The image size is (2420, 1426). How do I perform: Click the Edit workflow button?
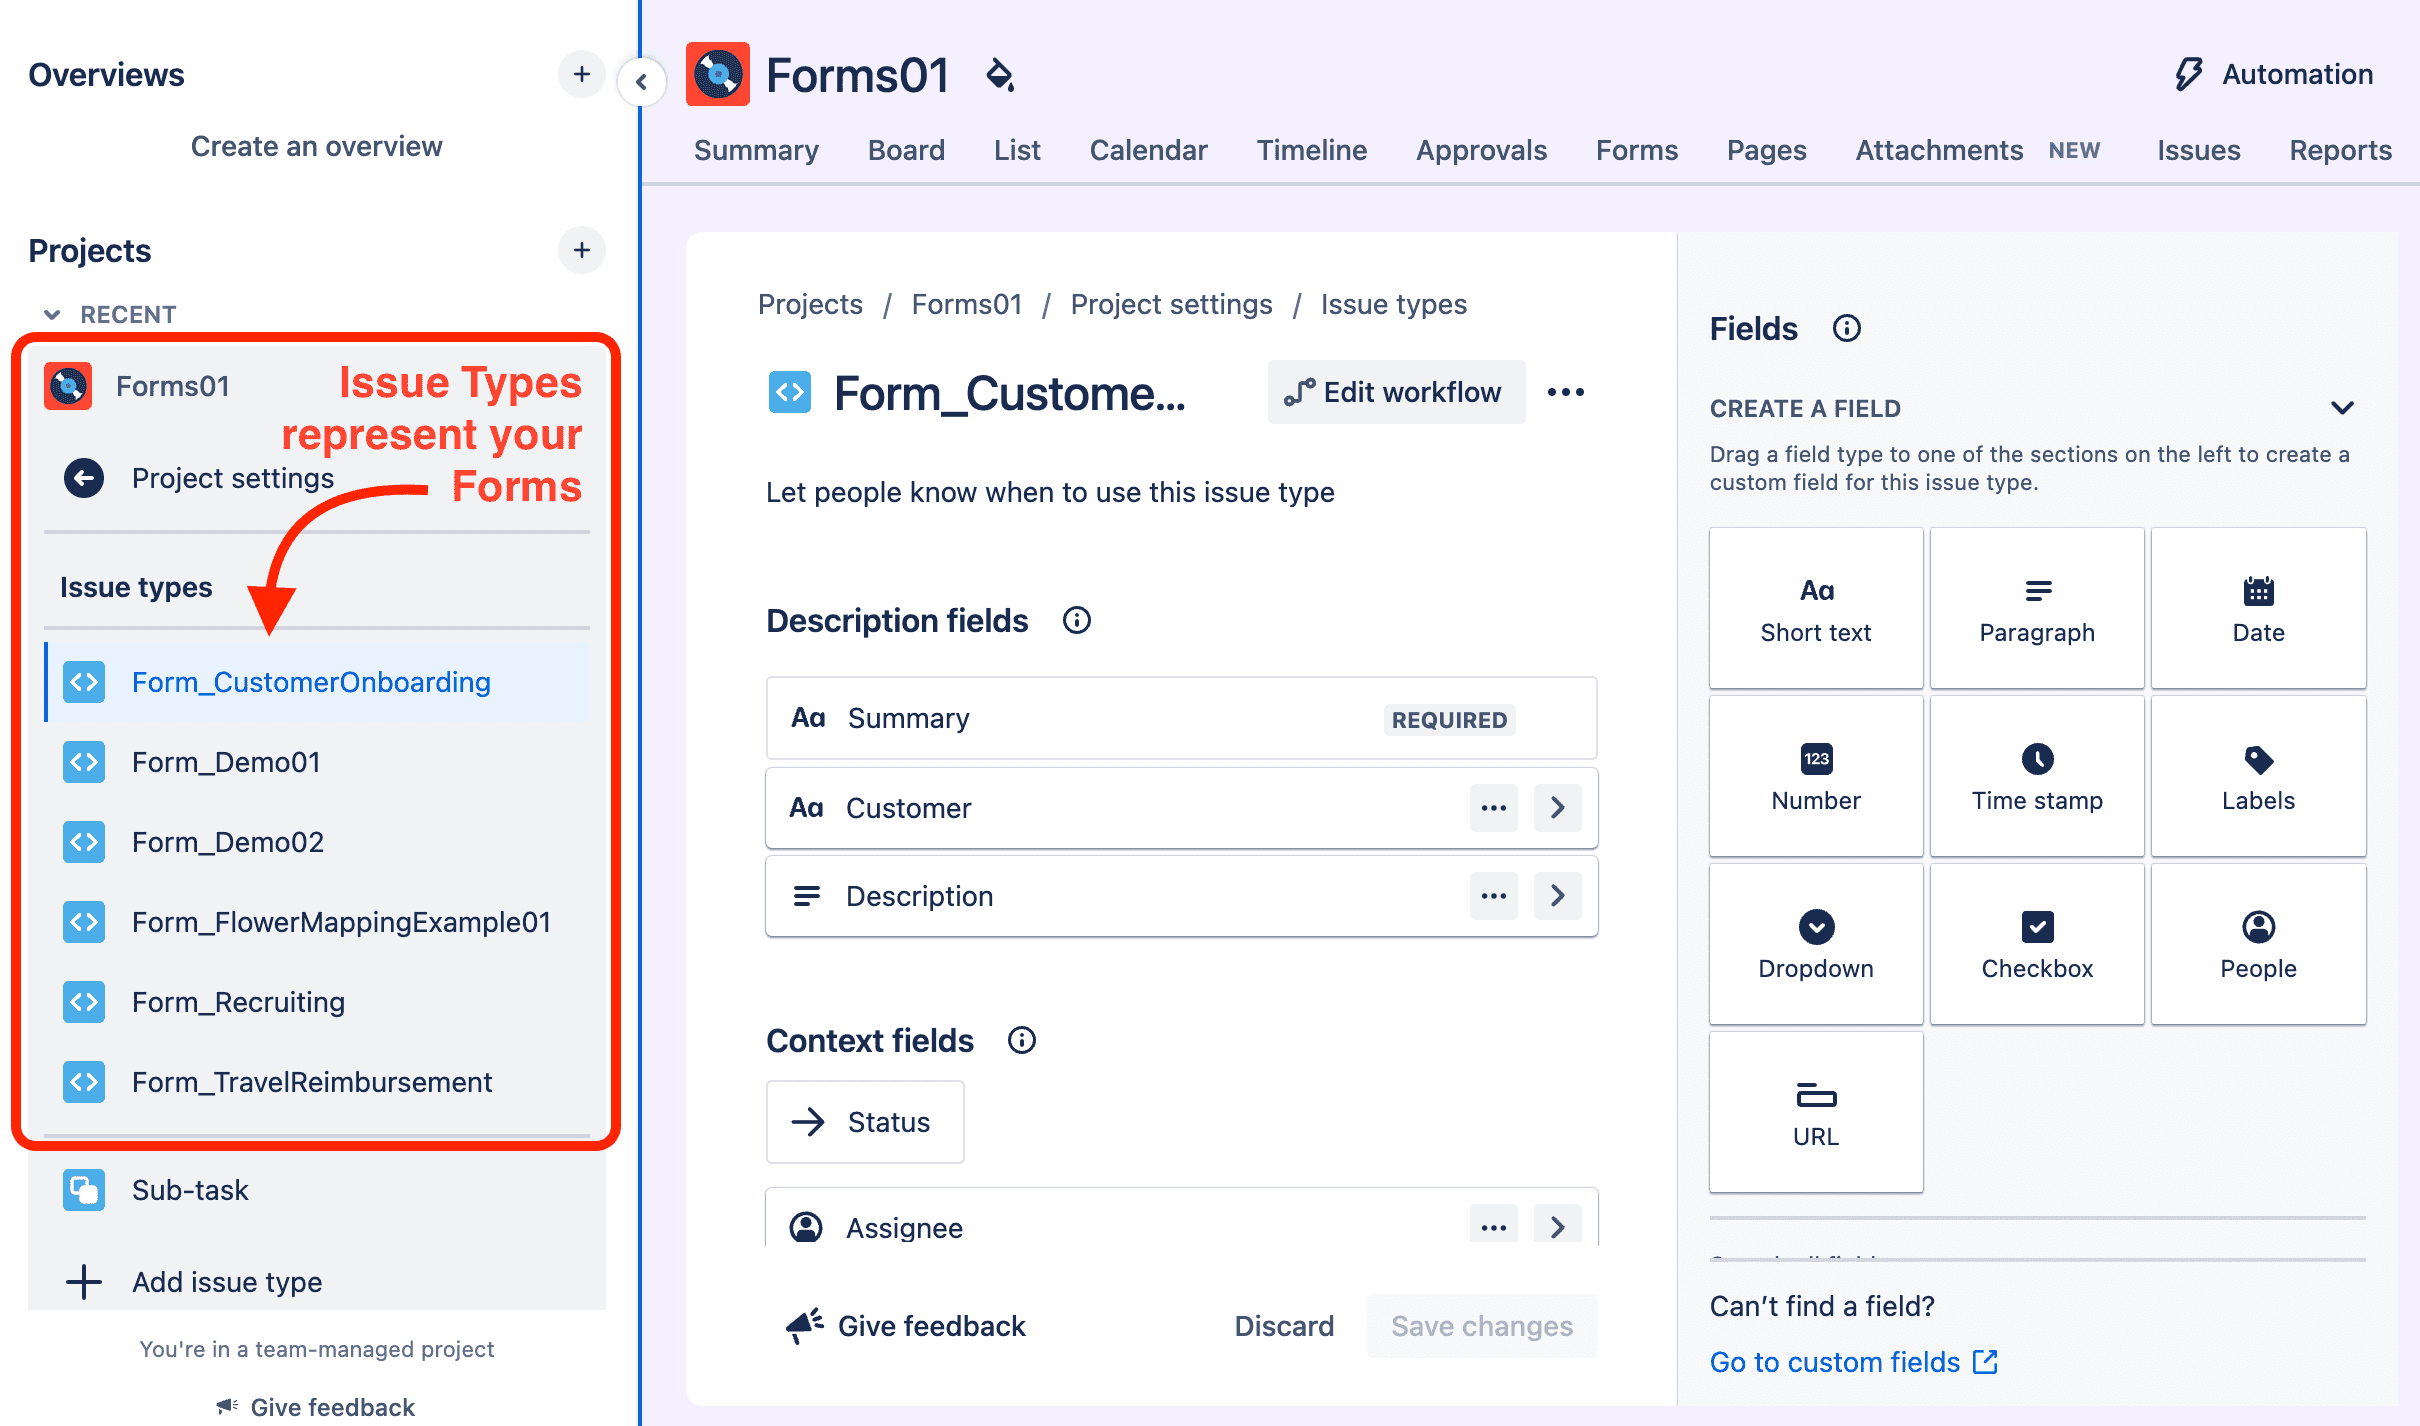[x=1396, y=392]
